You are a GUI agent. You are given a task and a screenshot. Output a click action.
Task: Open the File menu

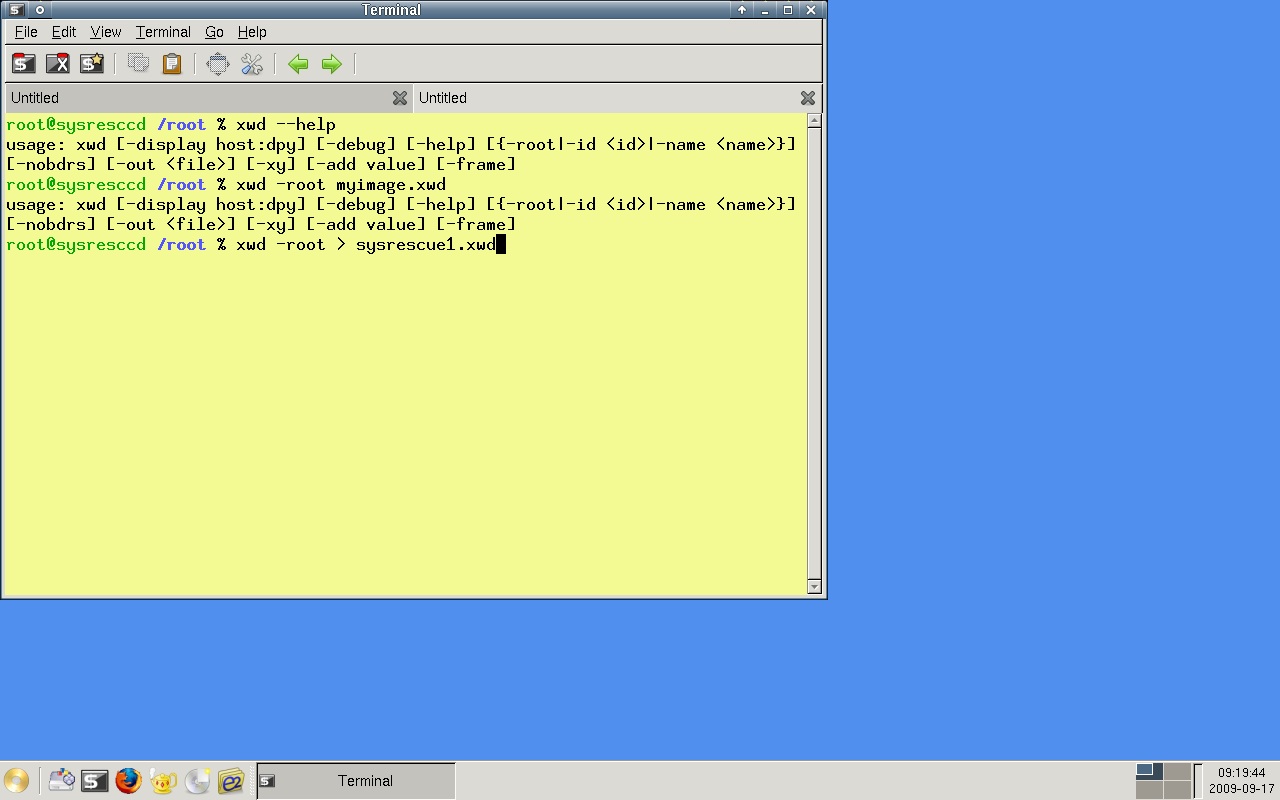click(26, 32)
